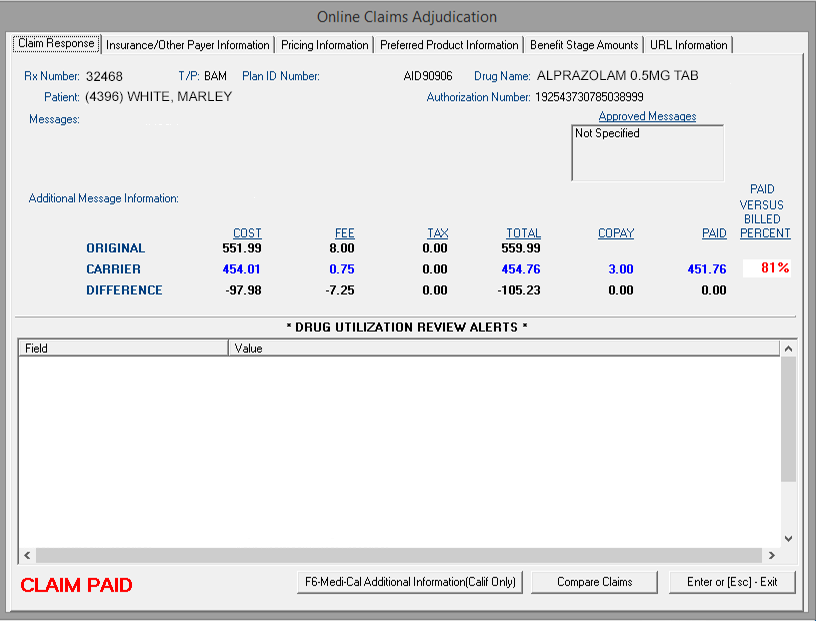Click the horizontal scrollbar track in alerts
This screenshot has height=621, width=816.
tap(400, 555)
